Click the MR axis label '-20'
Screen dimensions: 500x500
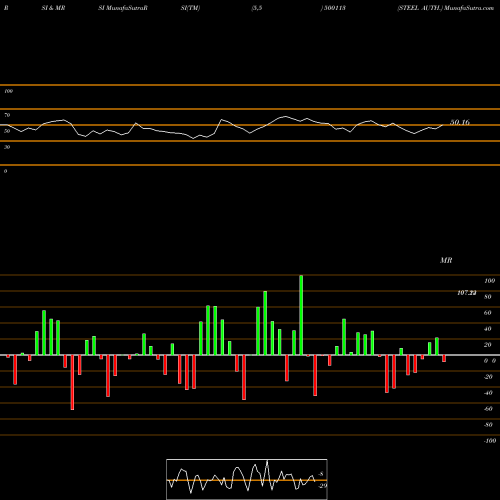[488, 377]
